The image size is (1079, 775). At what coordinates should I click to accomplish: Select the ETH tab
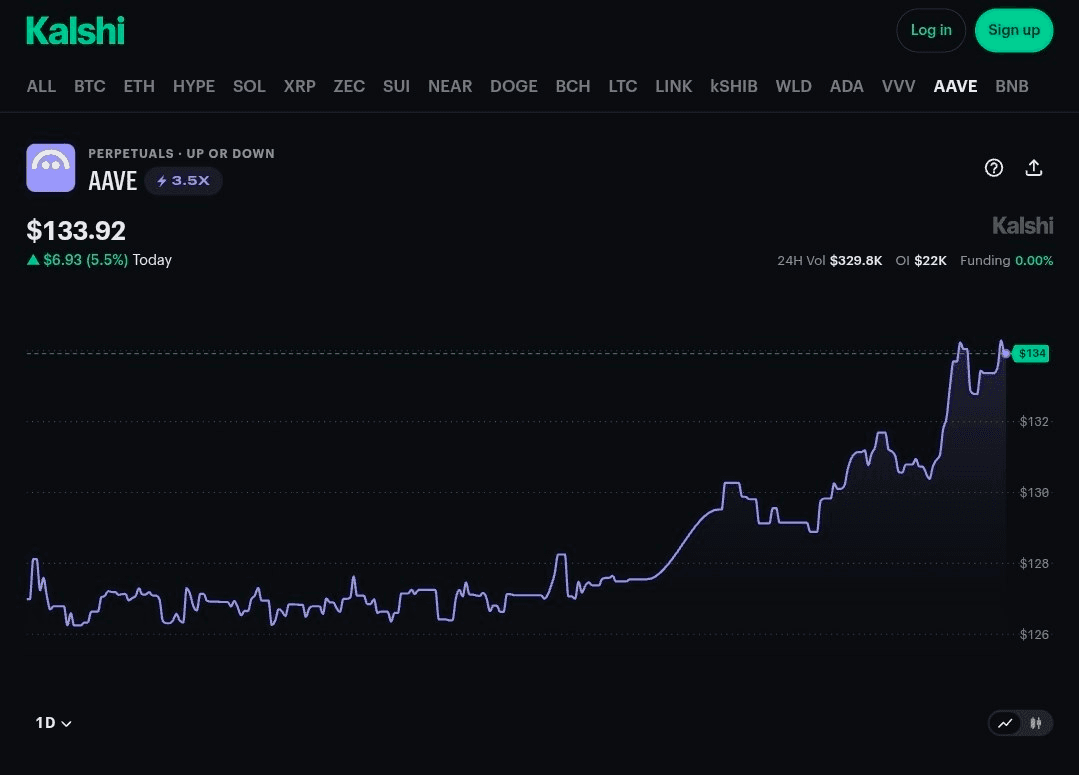pyautogui.click(x=139, y=86)
